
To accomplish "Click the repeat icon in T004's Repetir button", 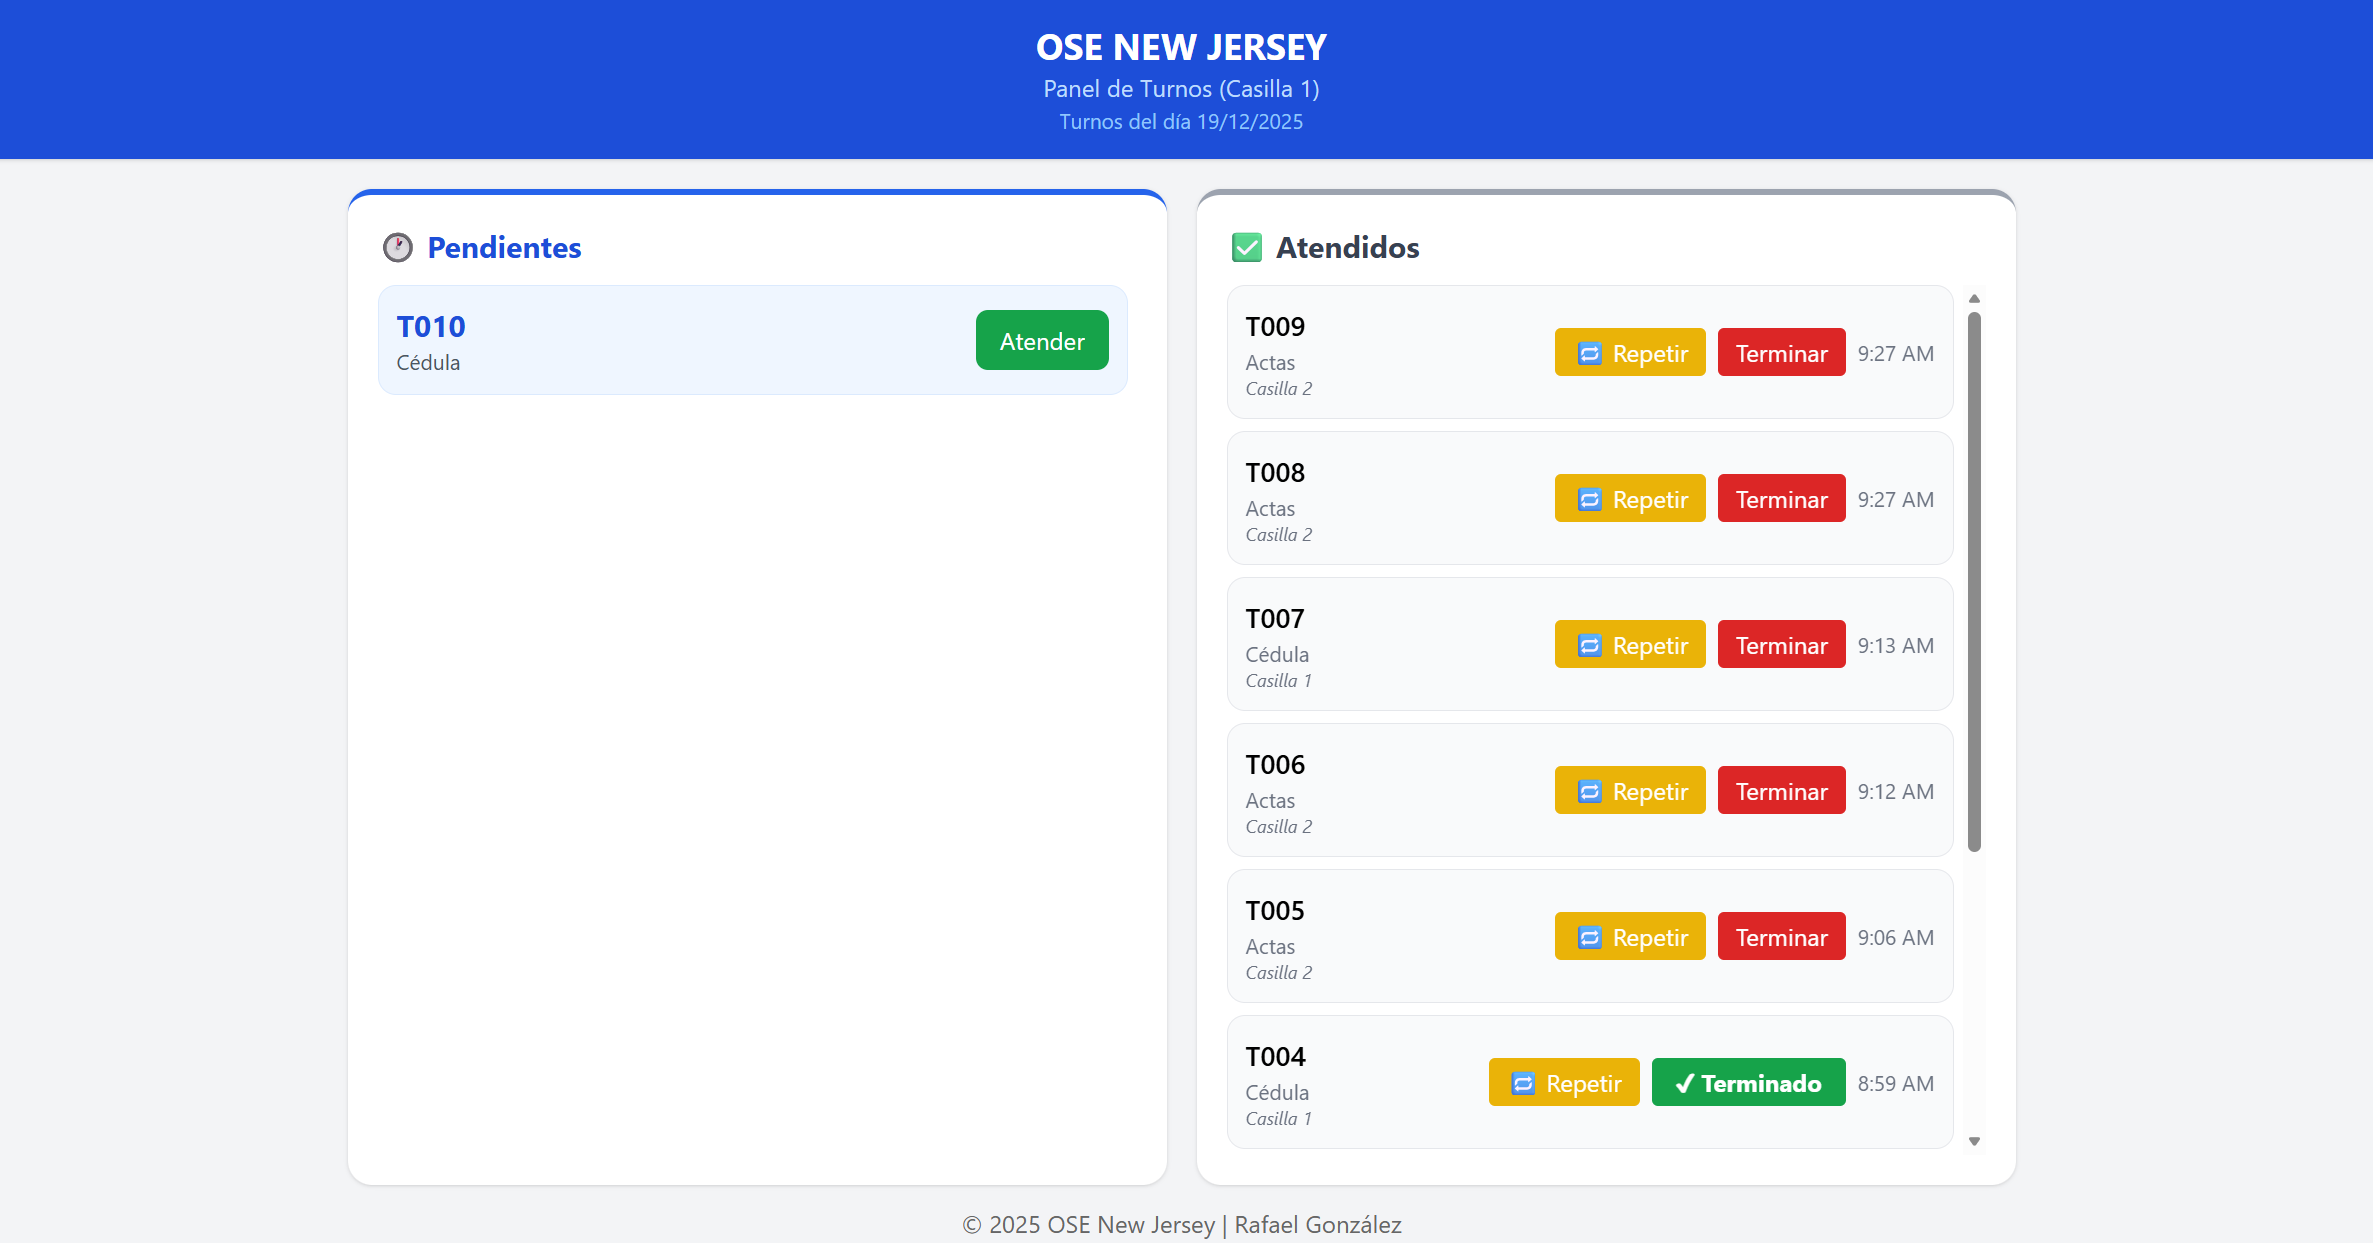I will [x=1522, y=1083].
